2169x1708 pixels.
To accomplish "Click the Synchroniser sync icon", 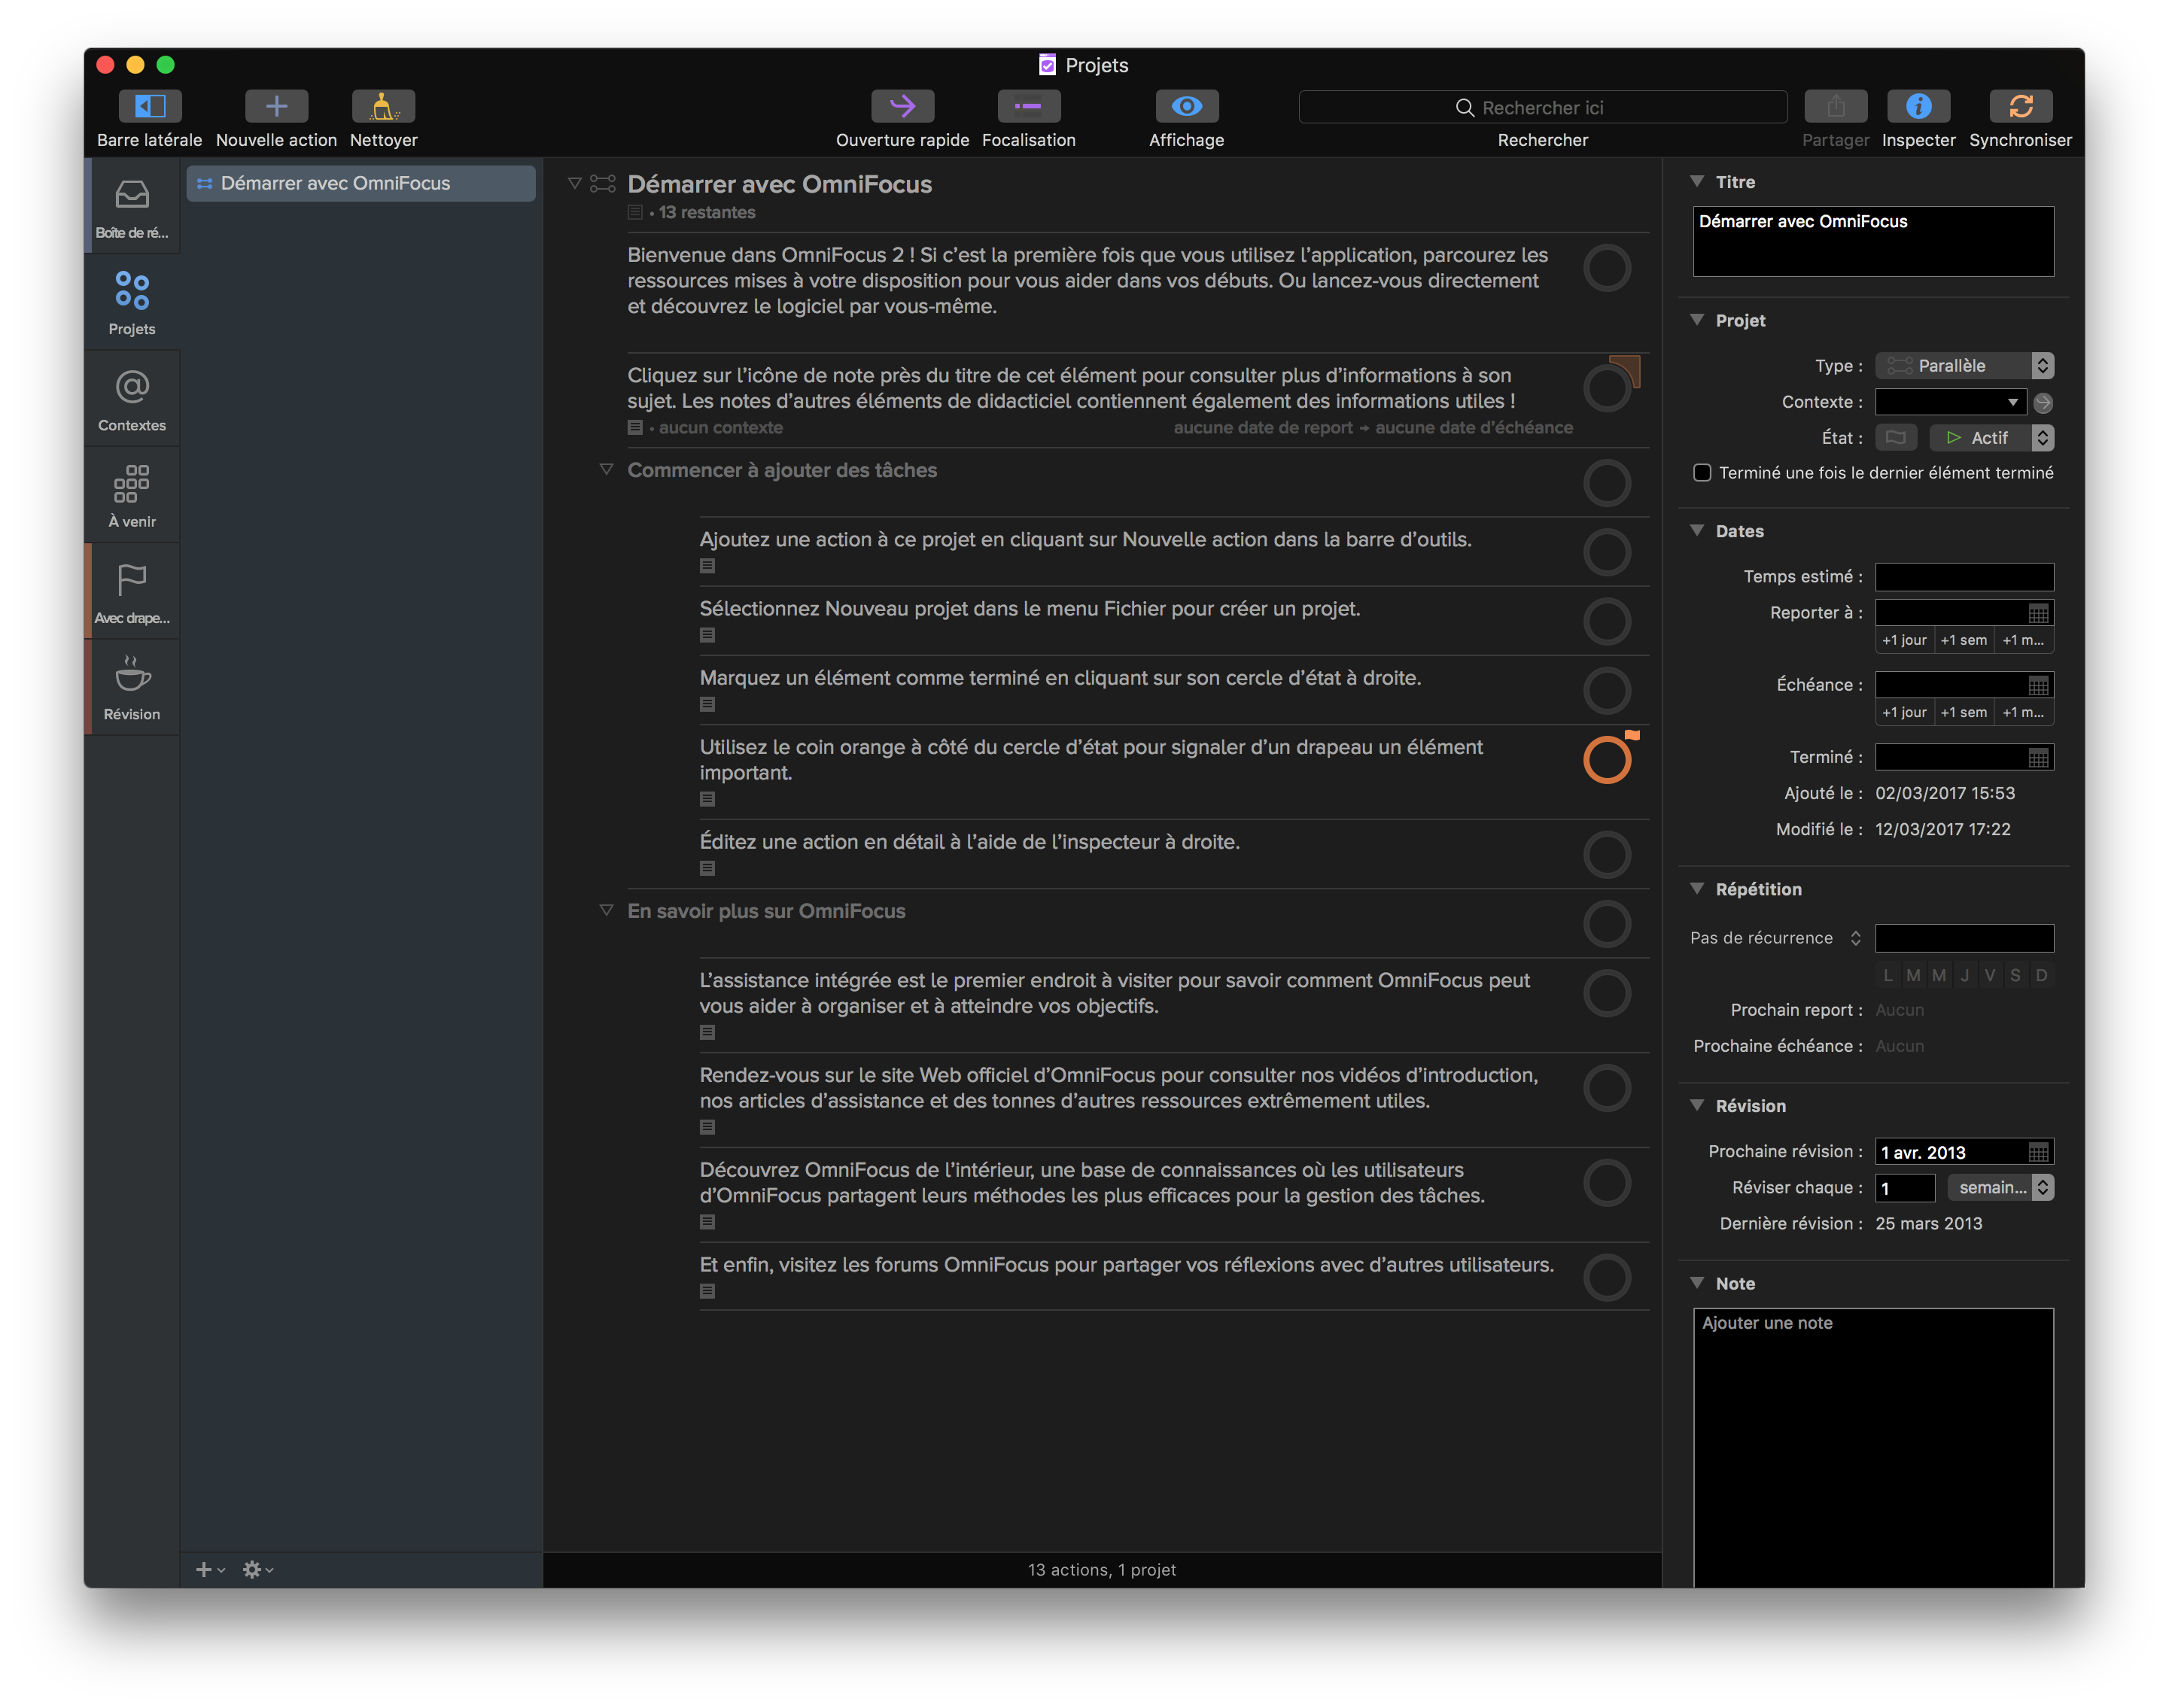I will [2020, 106].
